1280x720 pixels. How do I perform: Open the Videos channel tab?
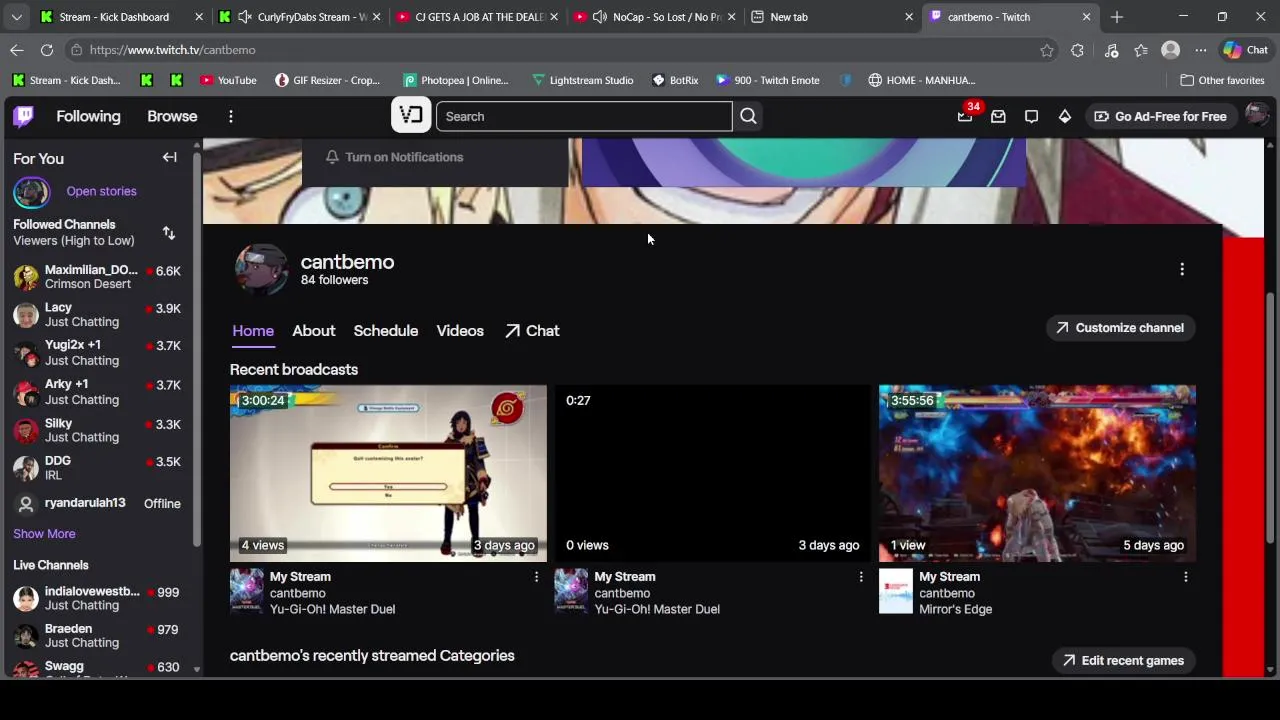click(x=460, y=331)
